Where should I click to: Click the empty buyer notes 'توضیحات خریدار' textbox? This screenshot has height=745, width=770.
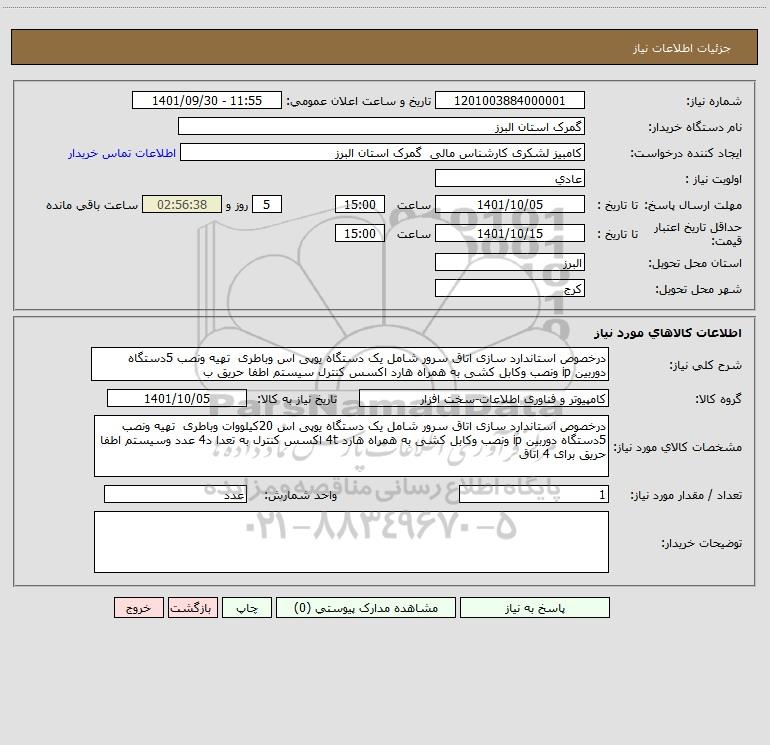coord(351,542)
